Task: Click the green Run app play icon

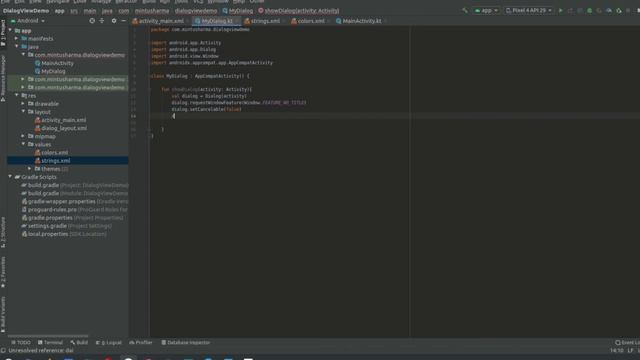Action: pyautogui.click(x=560, y=11)
